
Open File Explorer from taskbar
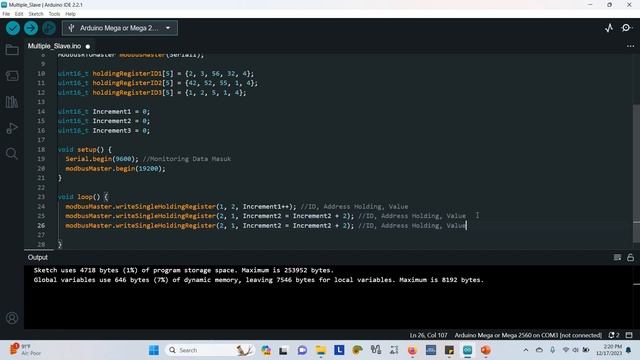[x=321, y=350]
